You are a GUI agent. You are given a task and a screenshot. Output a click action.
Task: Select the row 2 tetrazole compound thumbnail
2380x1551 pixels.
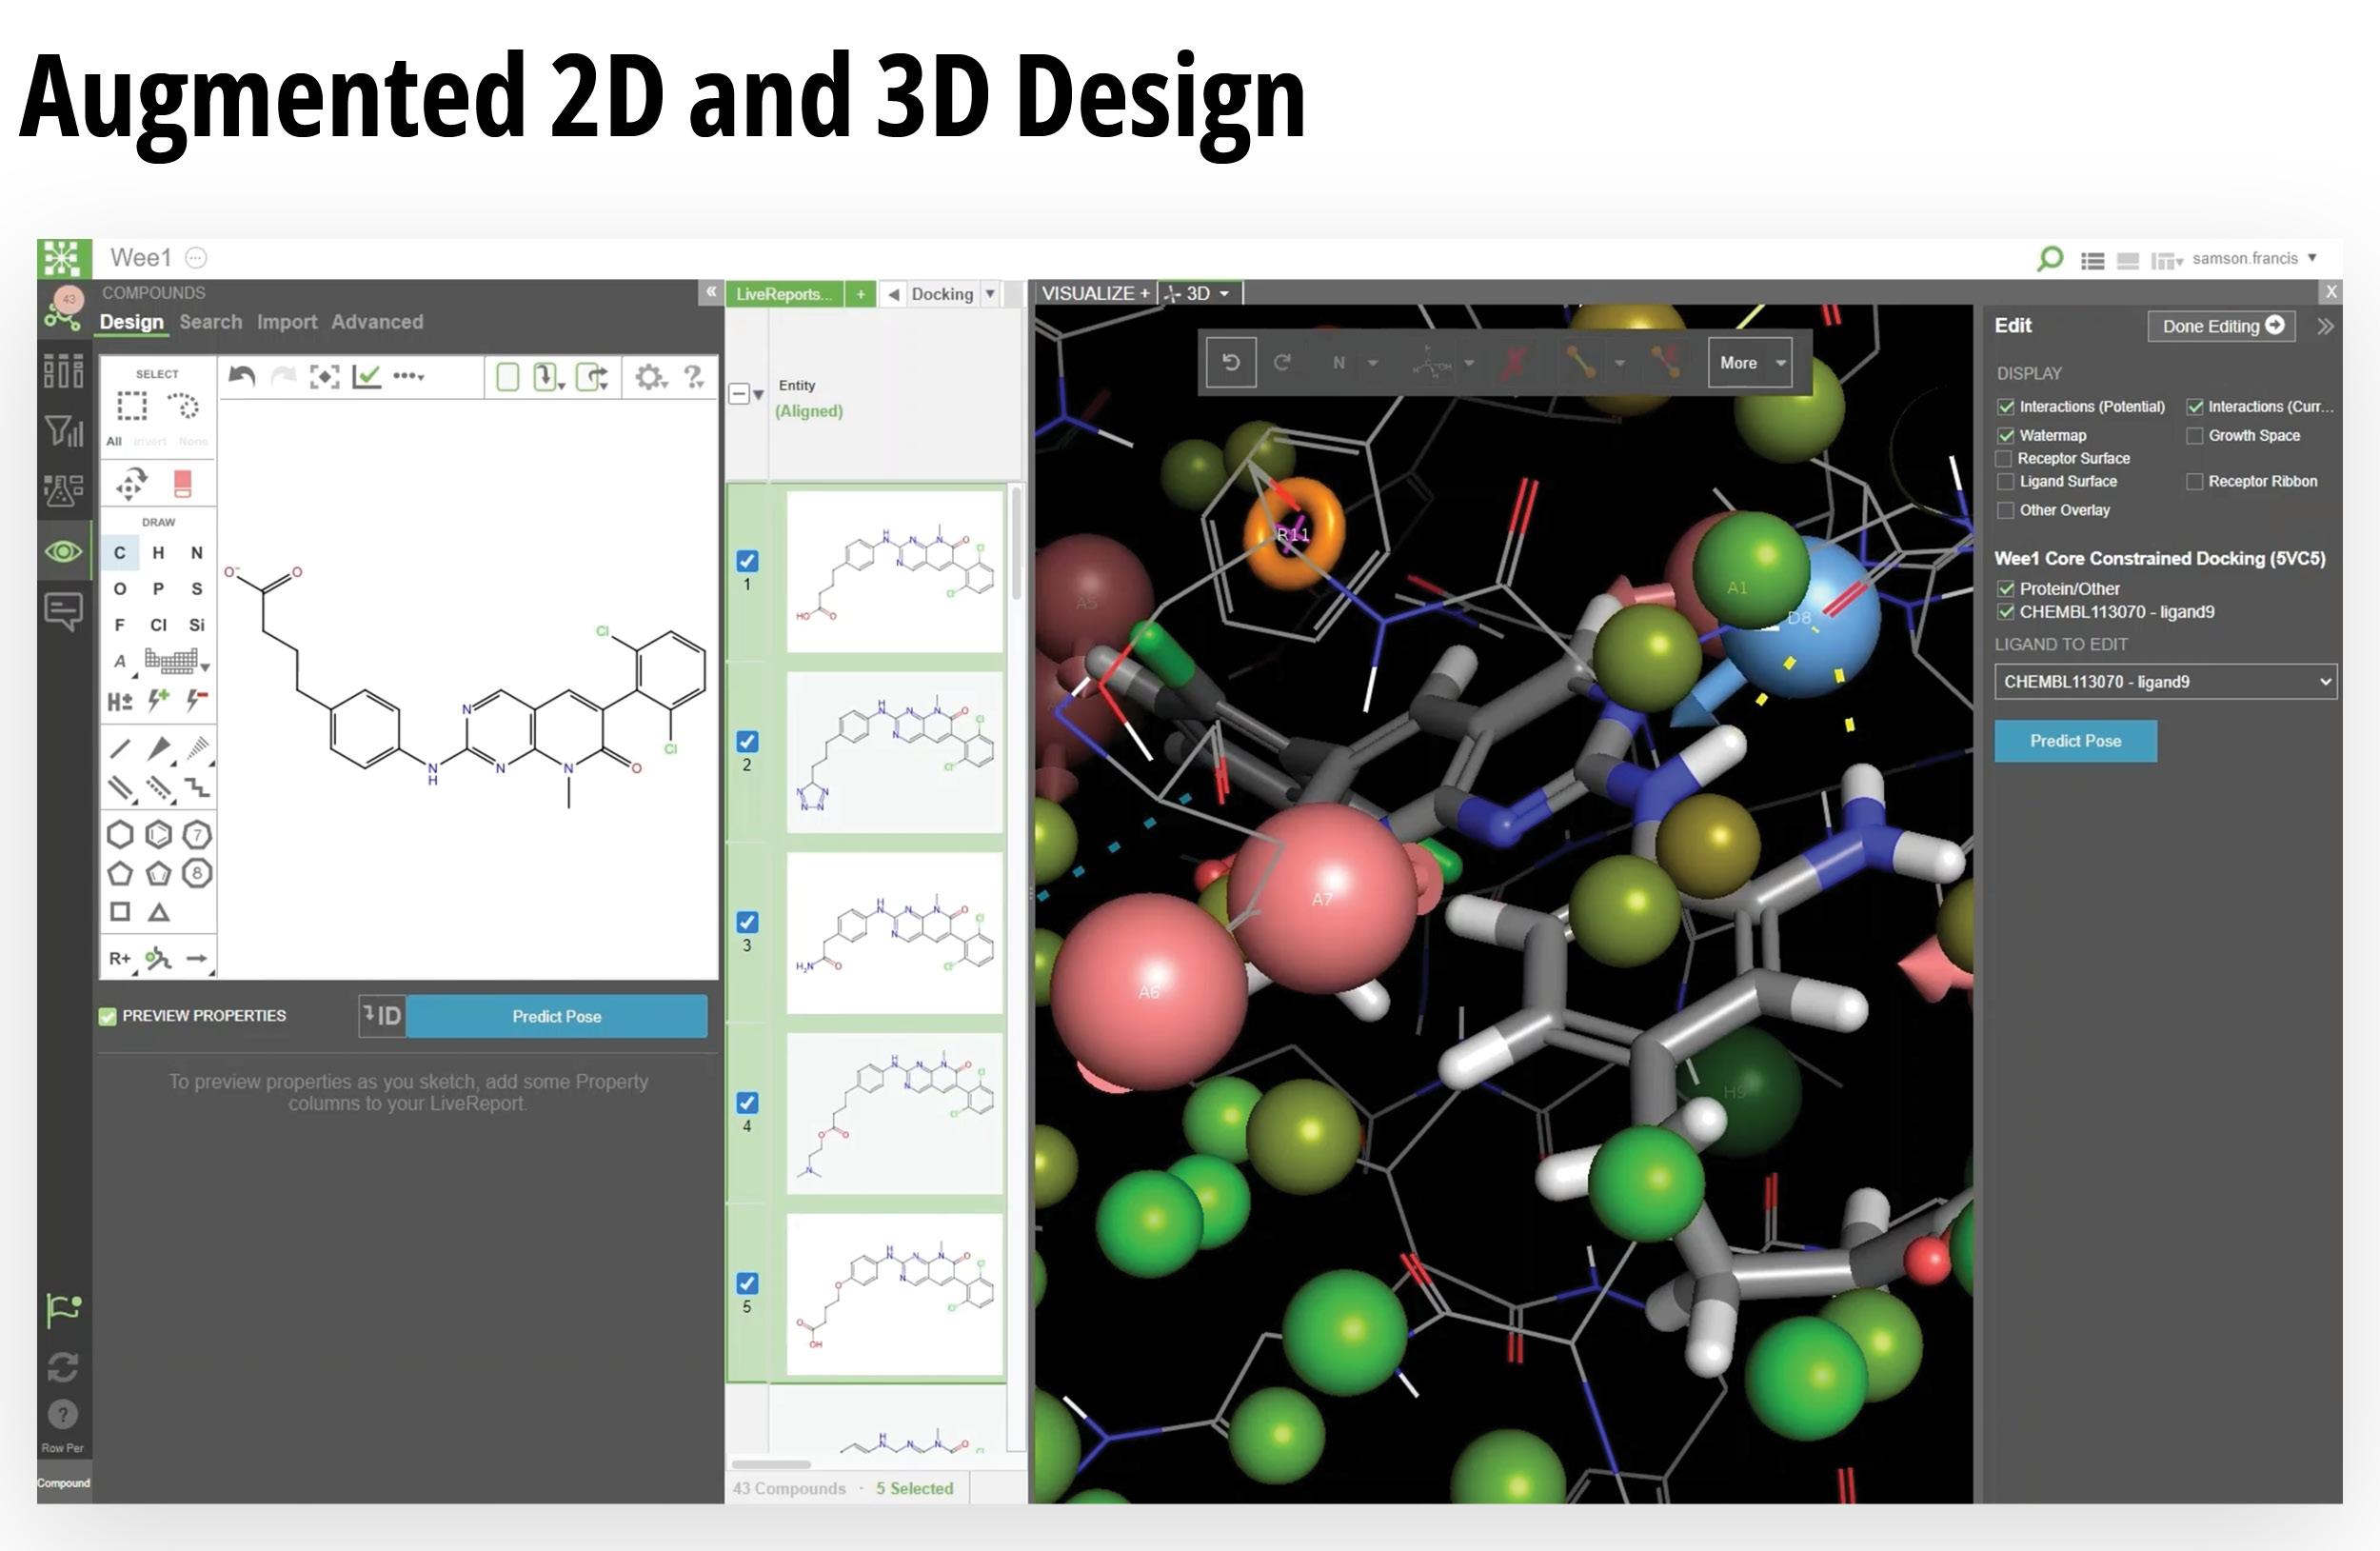point(895,752)
